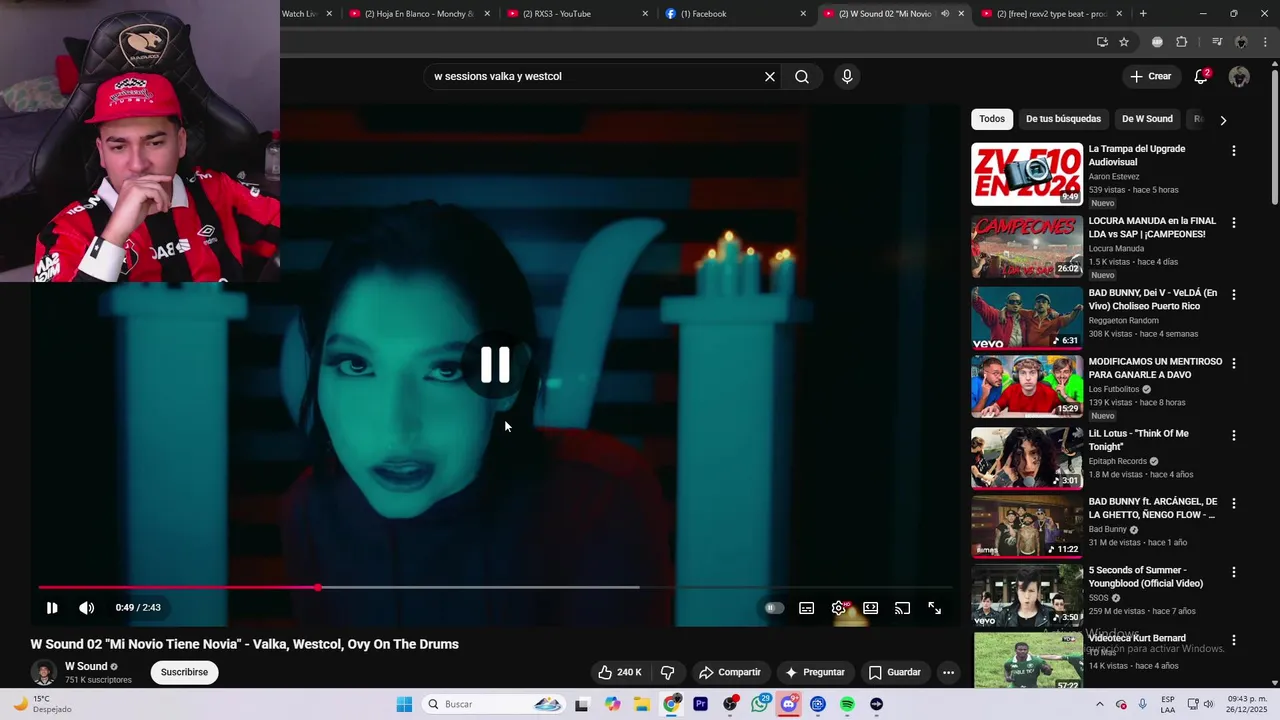Open the MODIFICAMOS UN MENTIROSO video title

(x=1155, y=368)
